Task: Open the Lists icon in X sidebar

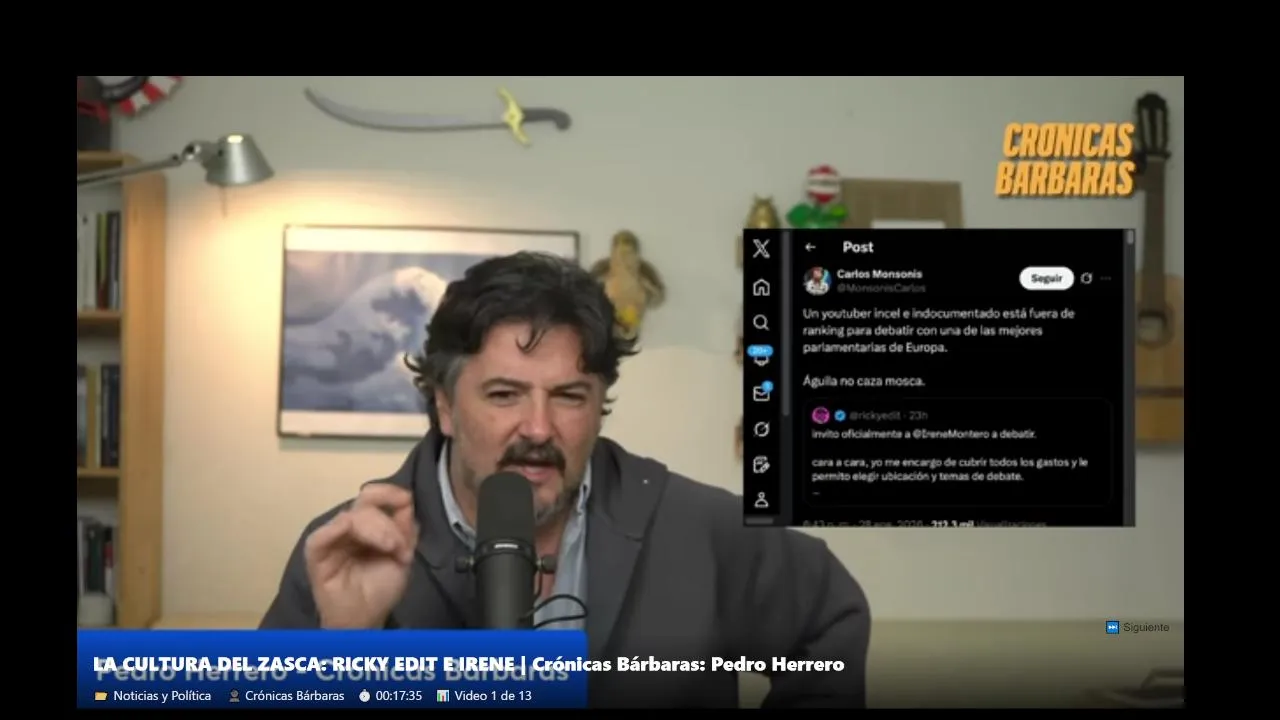Action: [761, 465]
